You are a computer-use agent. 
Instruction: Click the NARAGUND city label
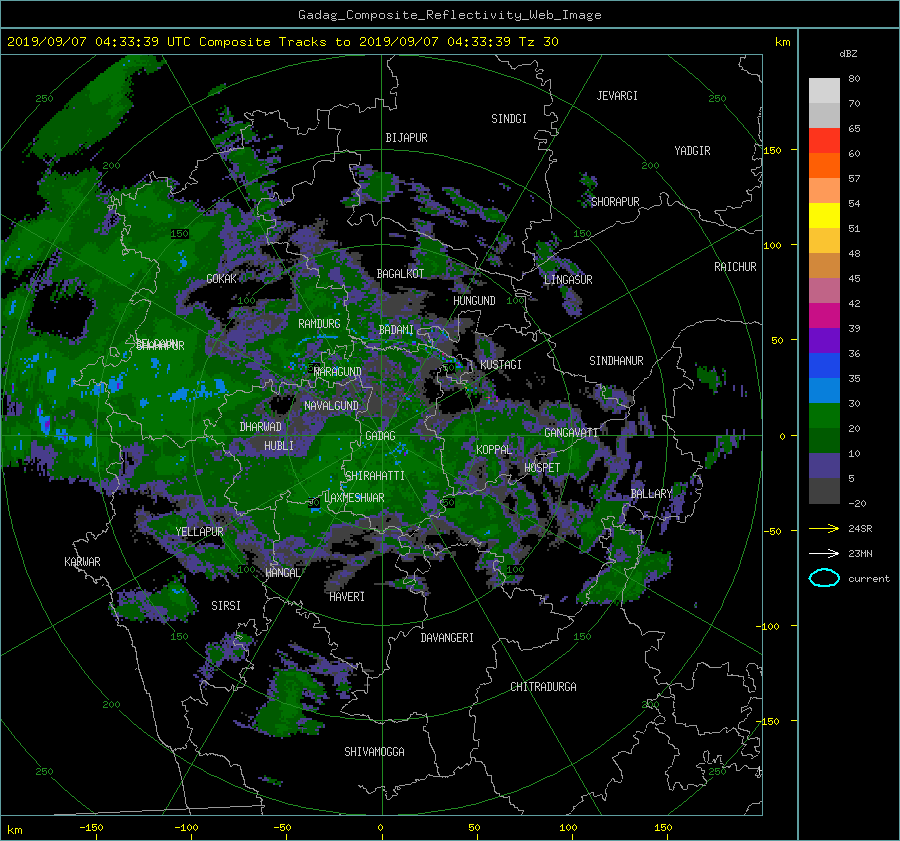click(x=338, y=371)
